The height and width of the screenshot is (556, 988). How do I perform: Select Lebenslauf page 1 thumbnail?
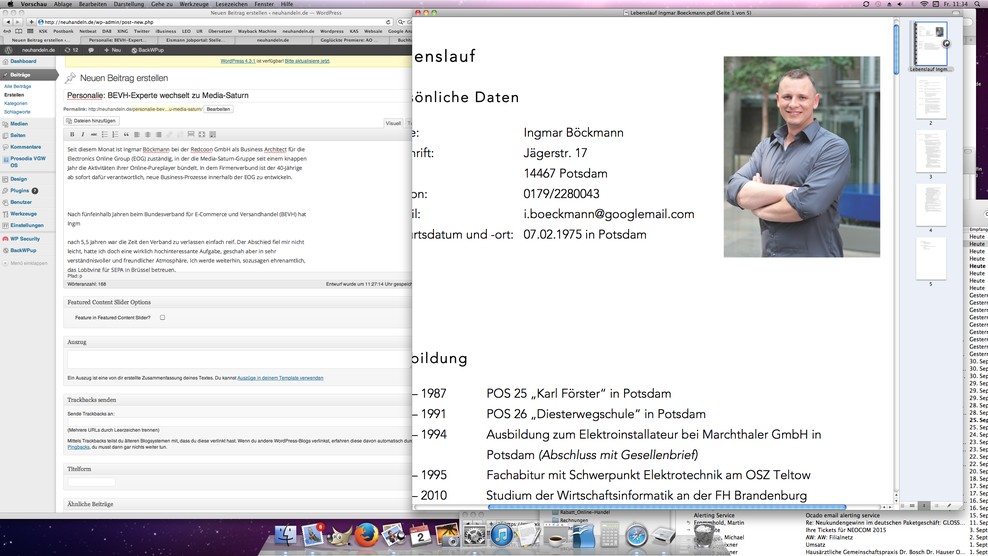point(931,43)
